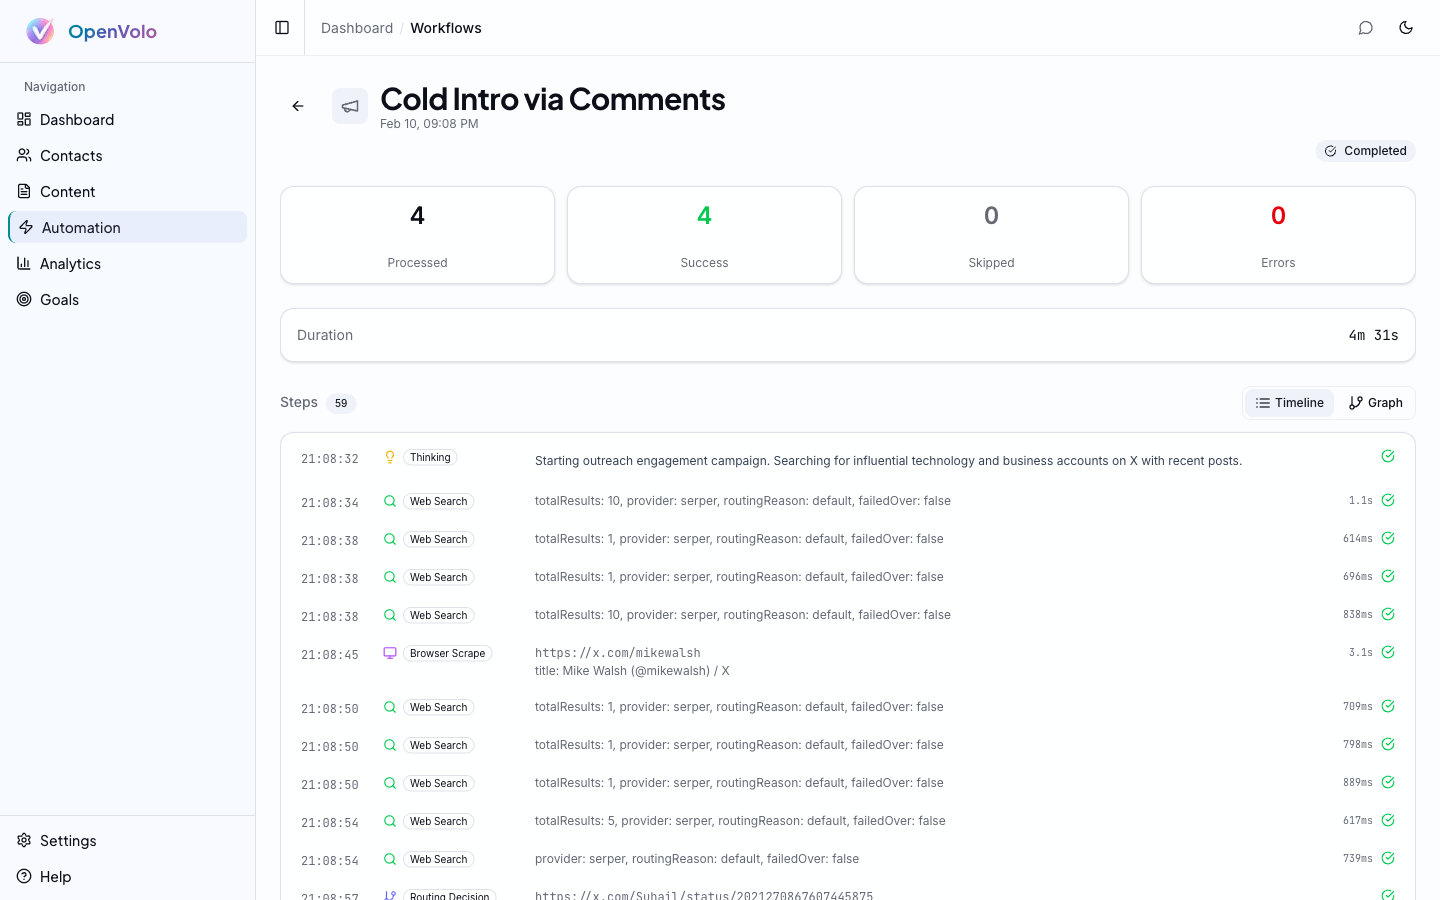Image resolution: width=1440 pixels, height=900 pixels.
Task: Open chat using the speech bubble icon
Action: [1366, 28]
